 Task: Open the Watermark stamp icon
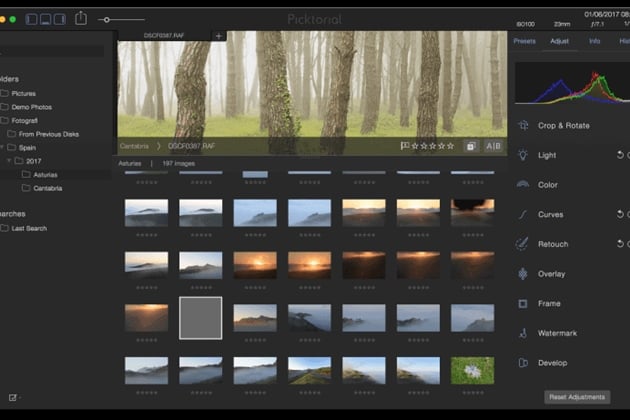[523, 333]
